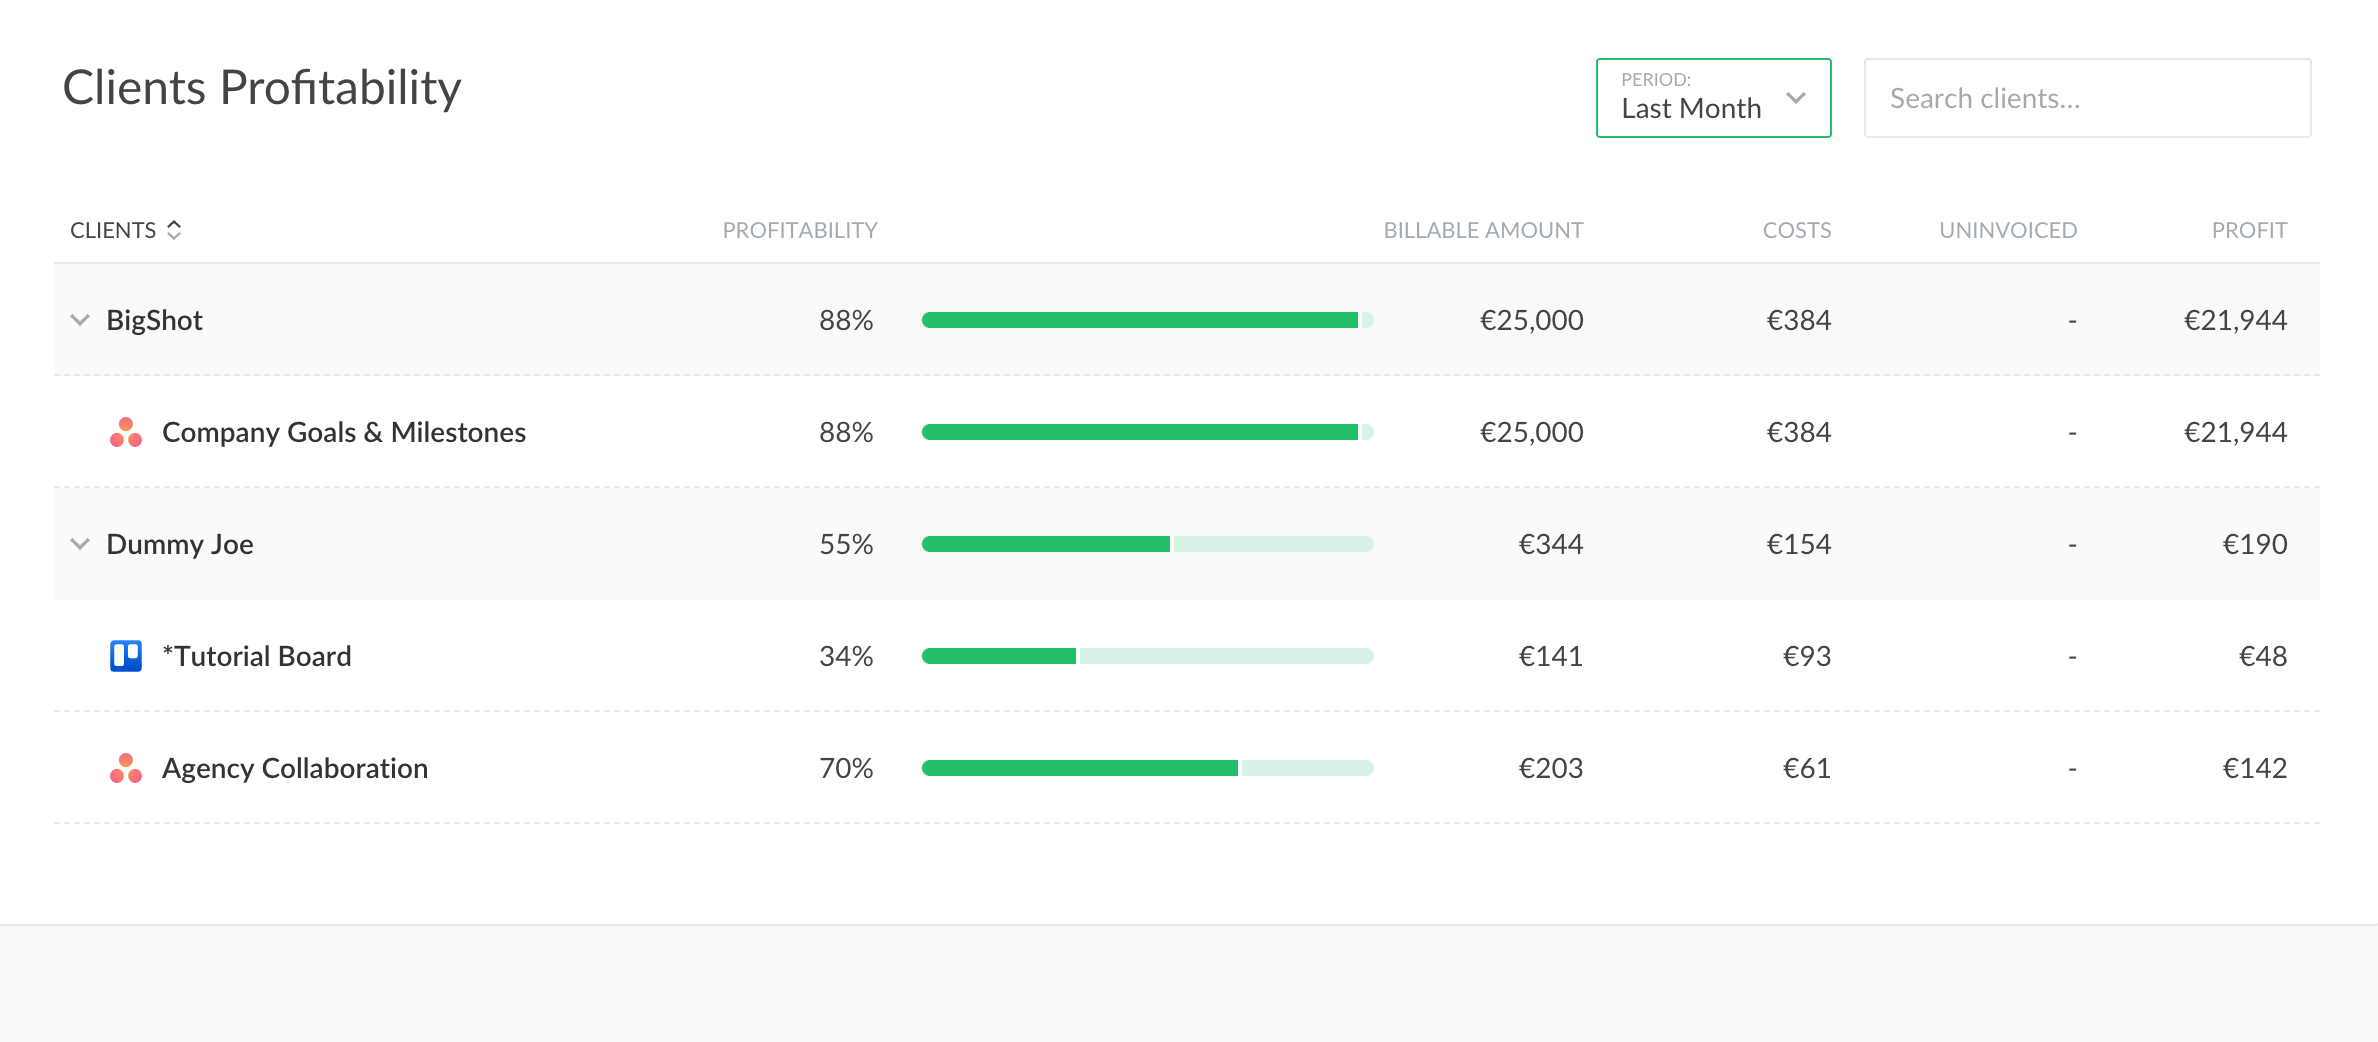The height and width of the screenshot is (1042, 2378).
Task: Click Asana icon beside Company Goals & Milestones
Action: (x=126, y=432)
